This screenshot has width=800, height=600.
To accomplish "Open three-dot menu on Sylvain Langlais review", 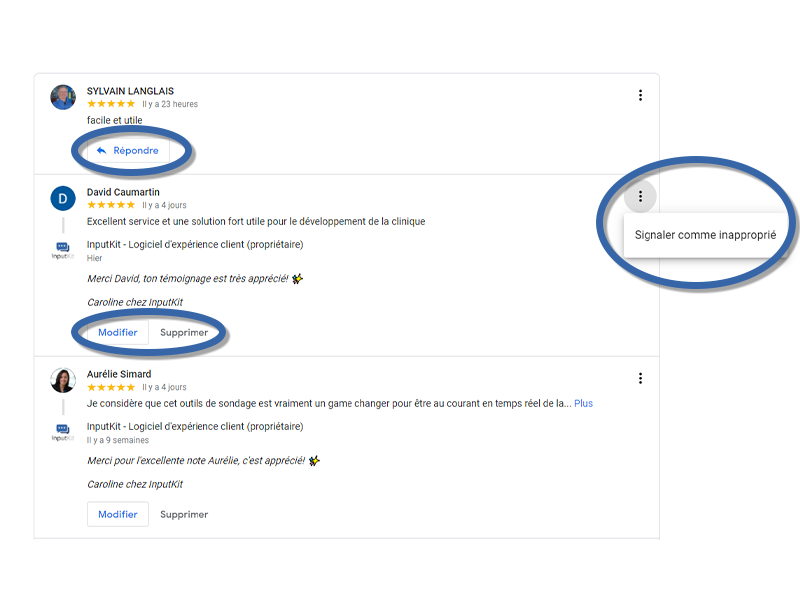I will coord(640,96).
